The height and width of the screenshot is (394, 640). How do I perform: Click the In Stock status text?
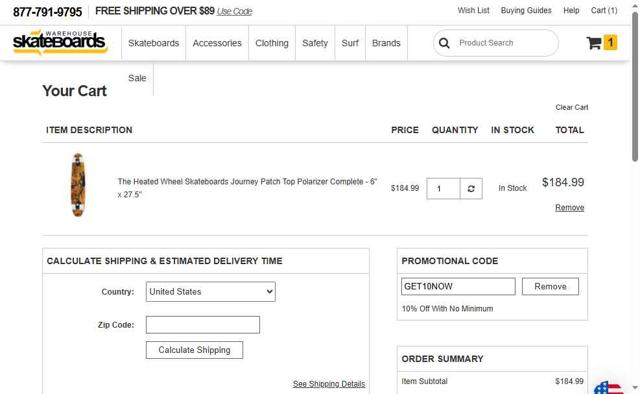pos(513,188)
